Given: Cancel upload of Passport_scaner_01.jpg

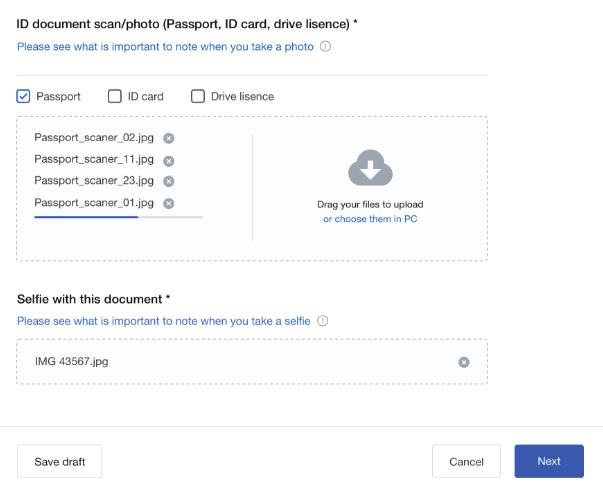Looking at the screenshot, I should point(169,203).
